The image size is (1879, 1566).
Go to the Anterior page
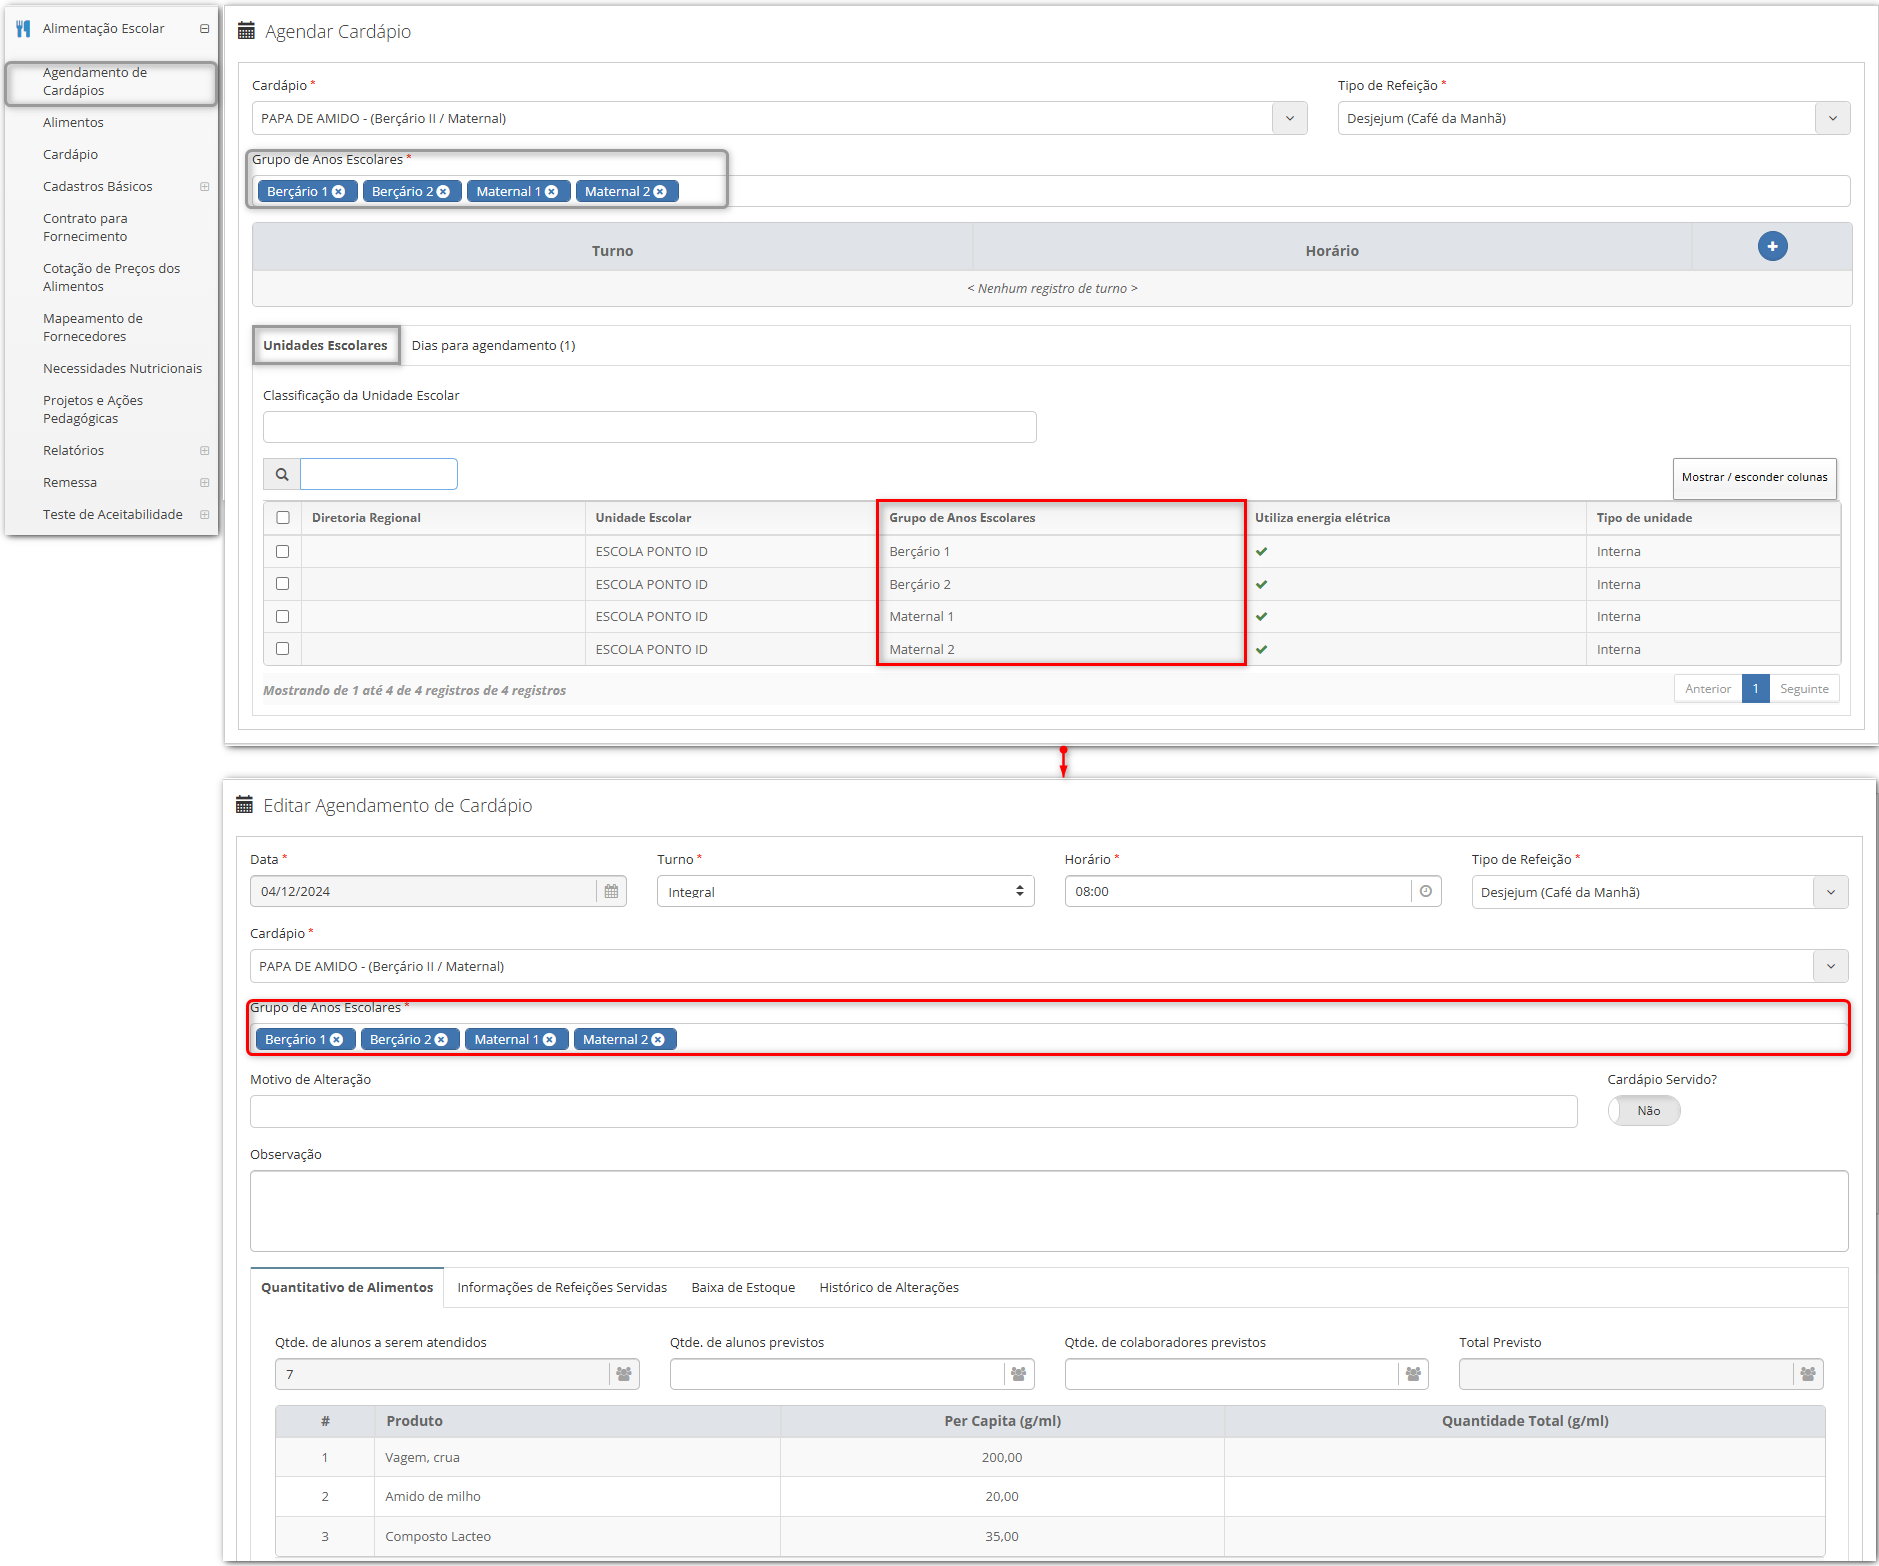(x=1707, y=689)
